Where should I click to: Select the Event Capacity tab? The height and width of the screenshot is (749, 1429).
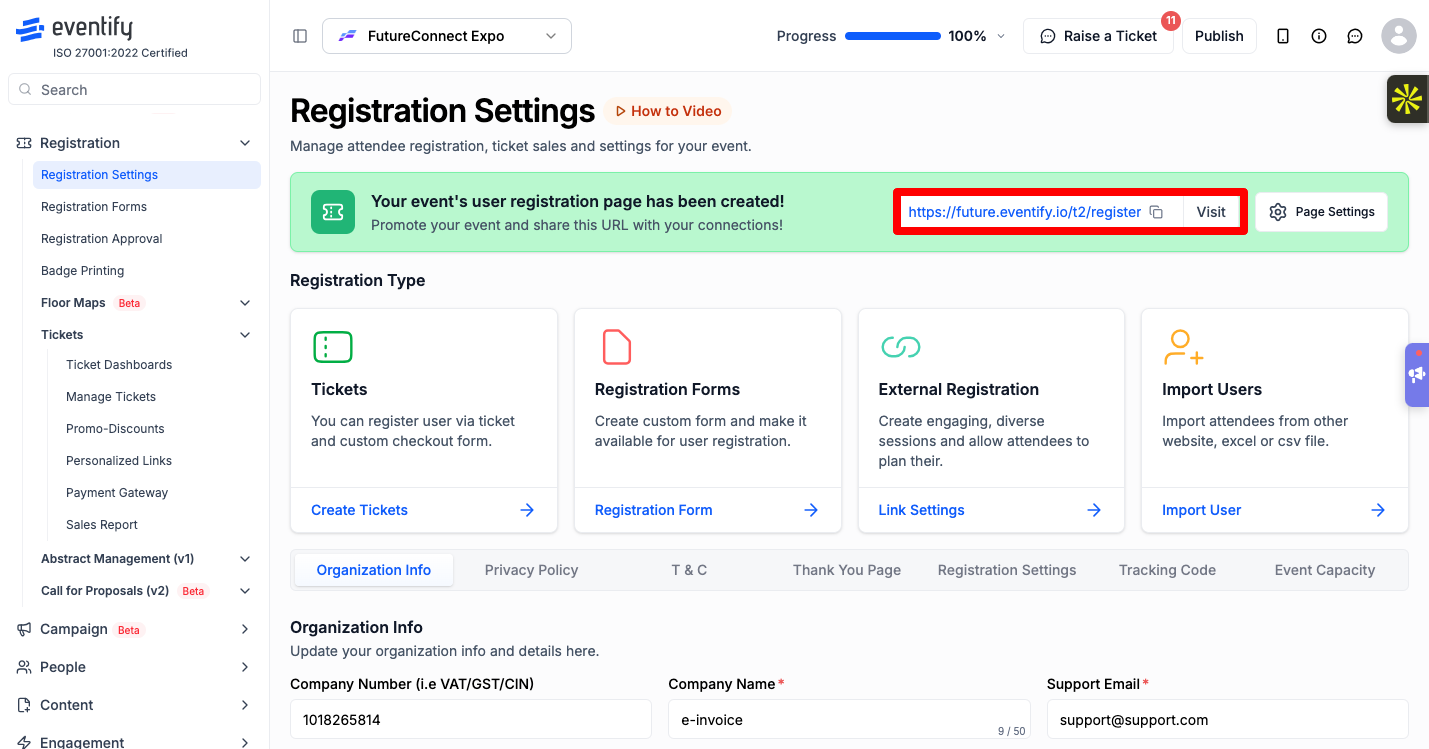click(1325, 570)
